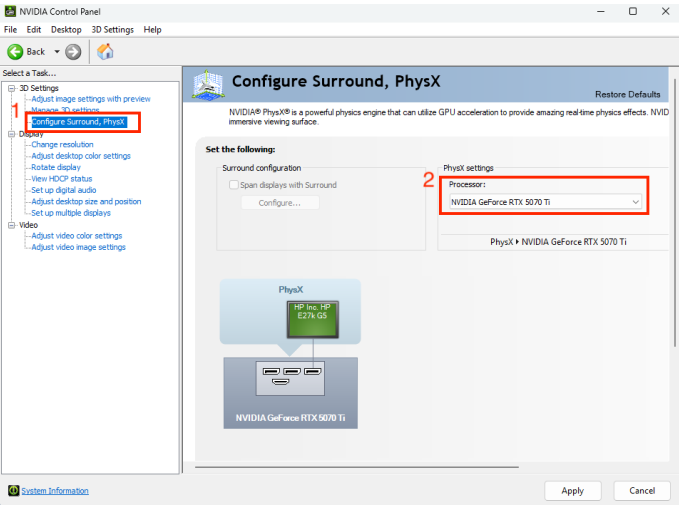This screenshot has height=507, width=679.
Task: Collapse the 3D Settings tree node
Action: coord(11,88)
